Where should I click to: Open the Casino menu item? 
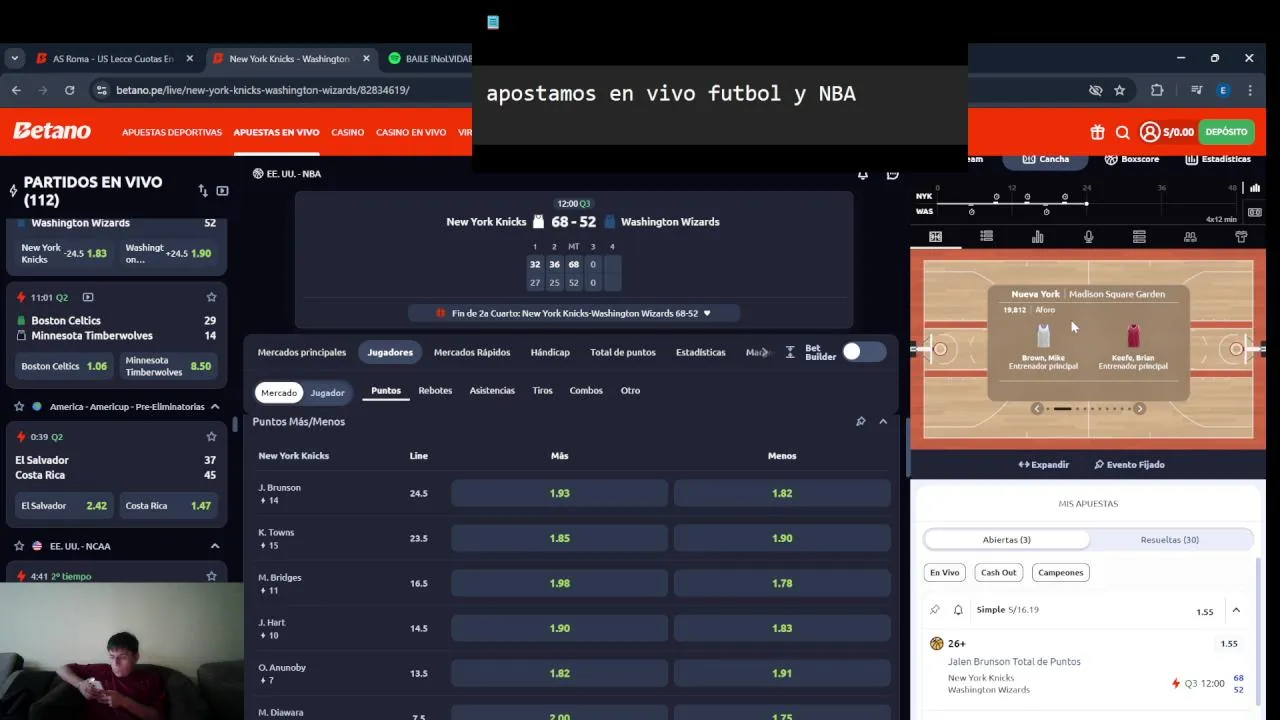click(348, 132)
